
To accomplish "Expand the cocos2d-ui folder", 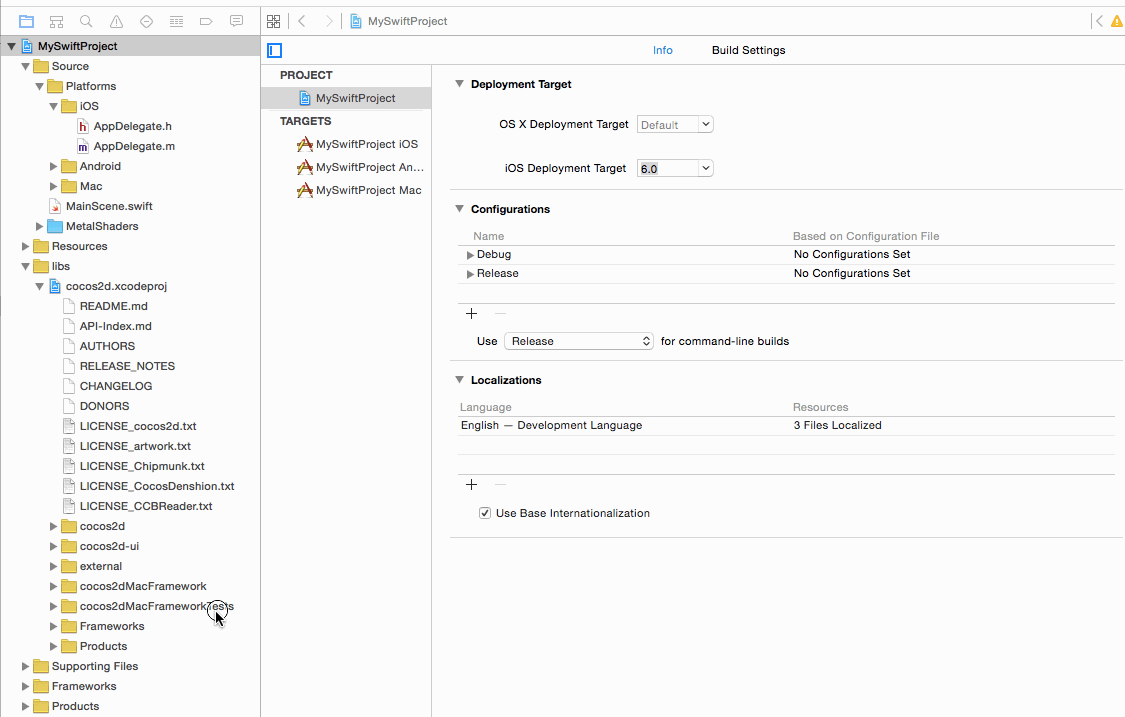I will point(54,547).
